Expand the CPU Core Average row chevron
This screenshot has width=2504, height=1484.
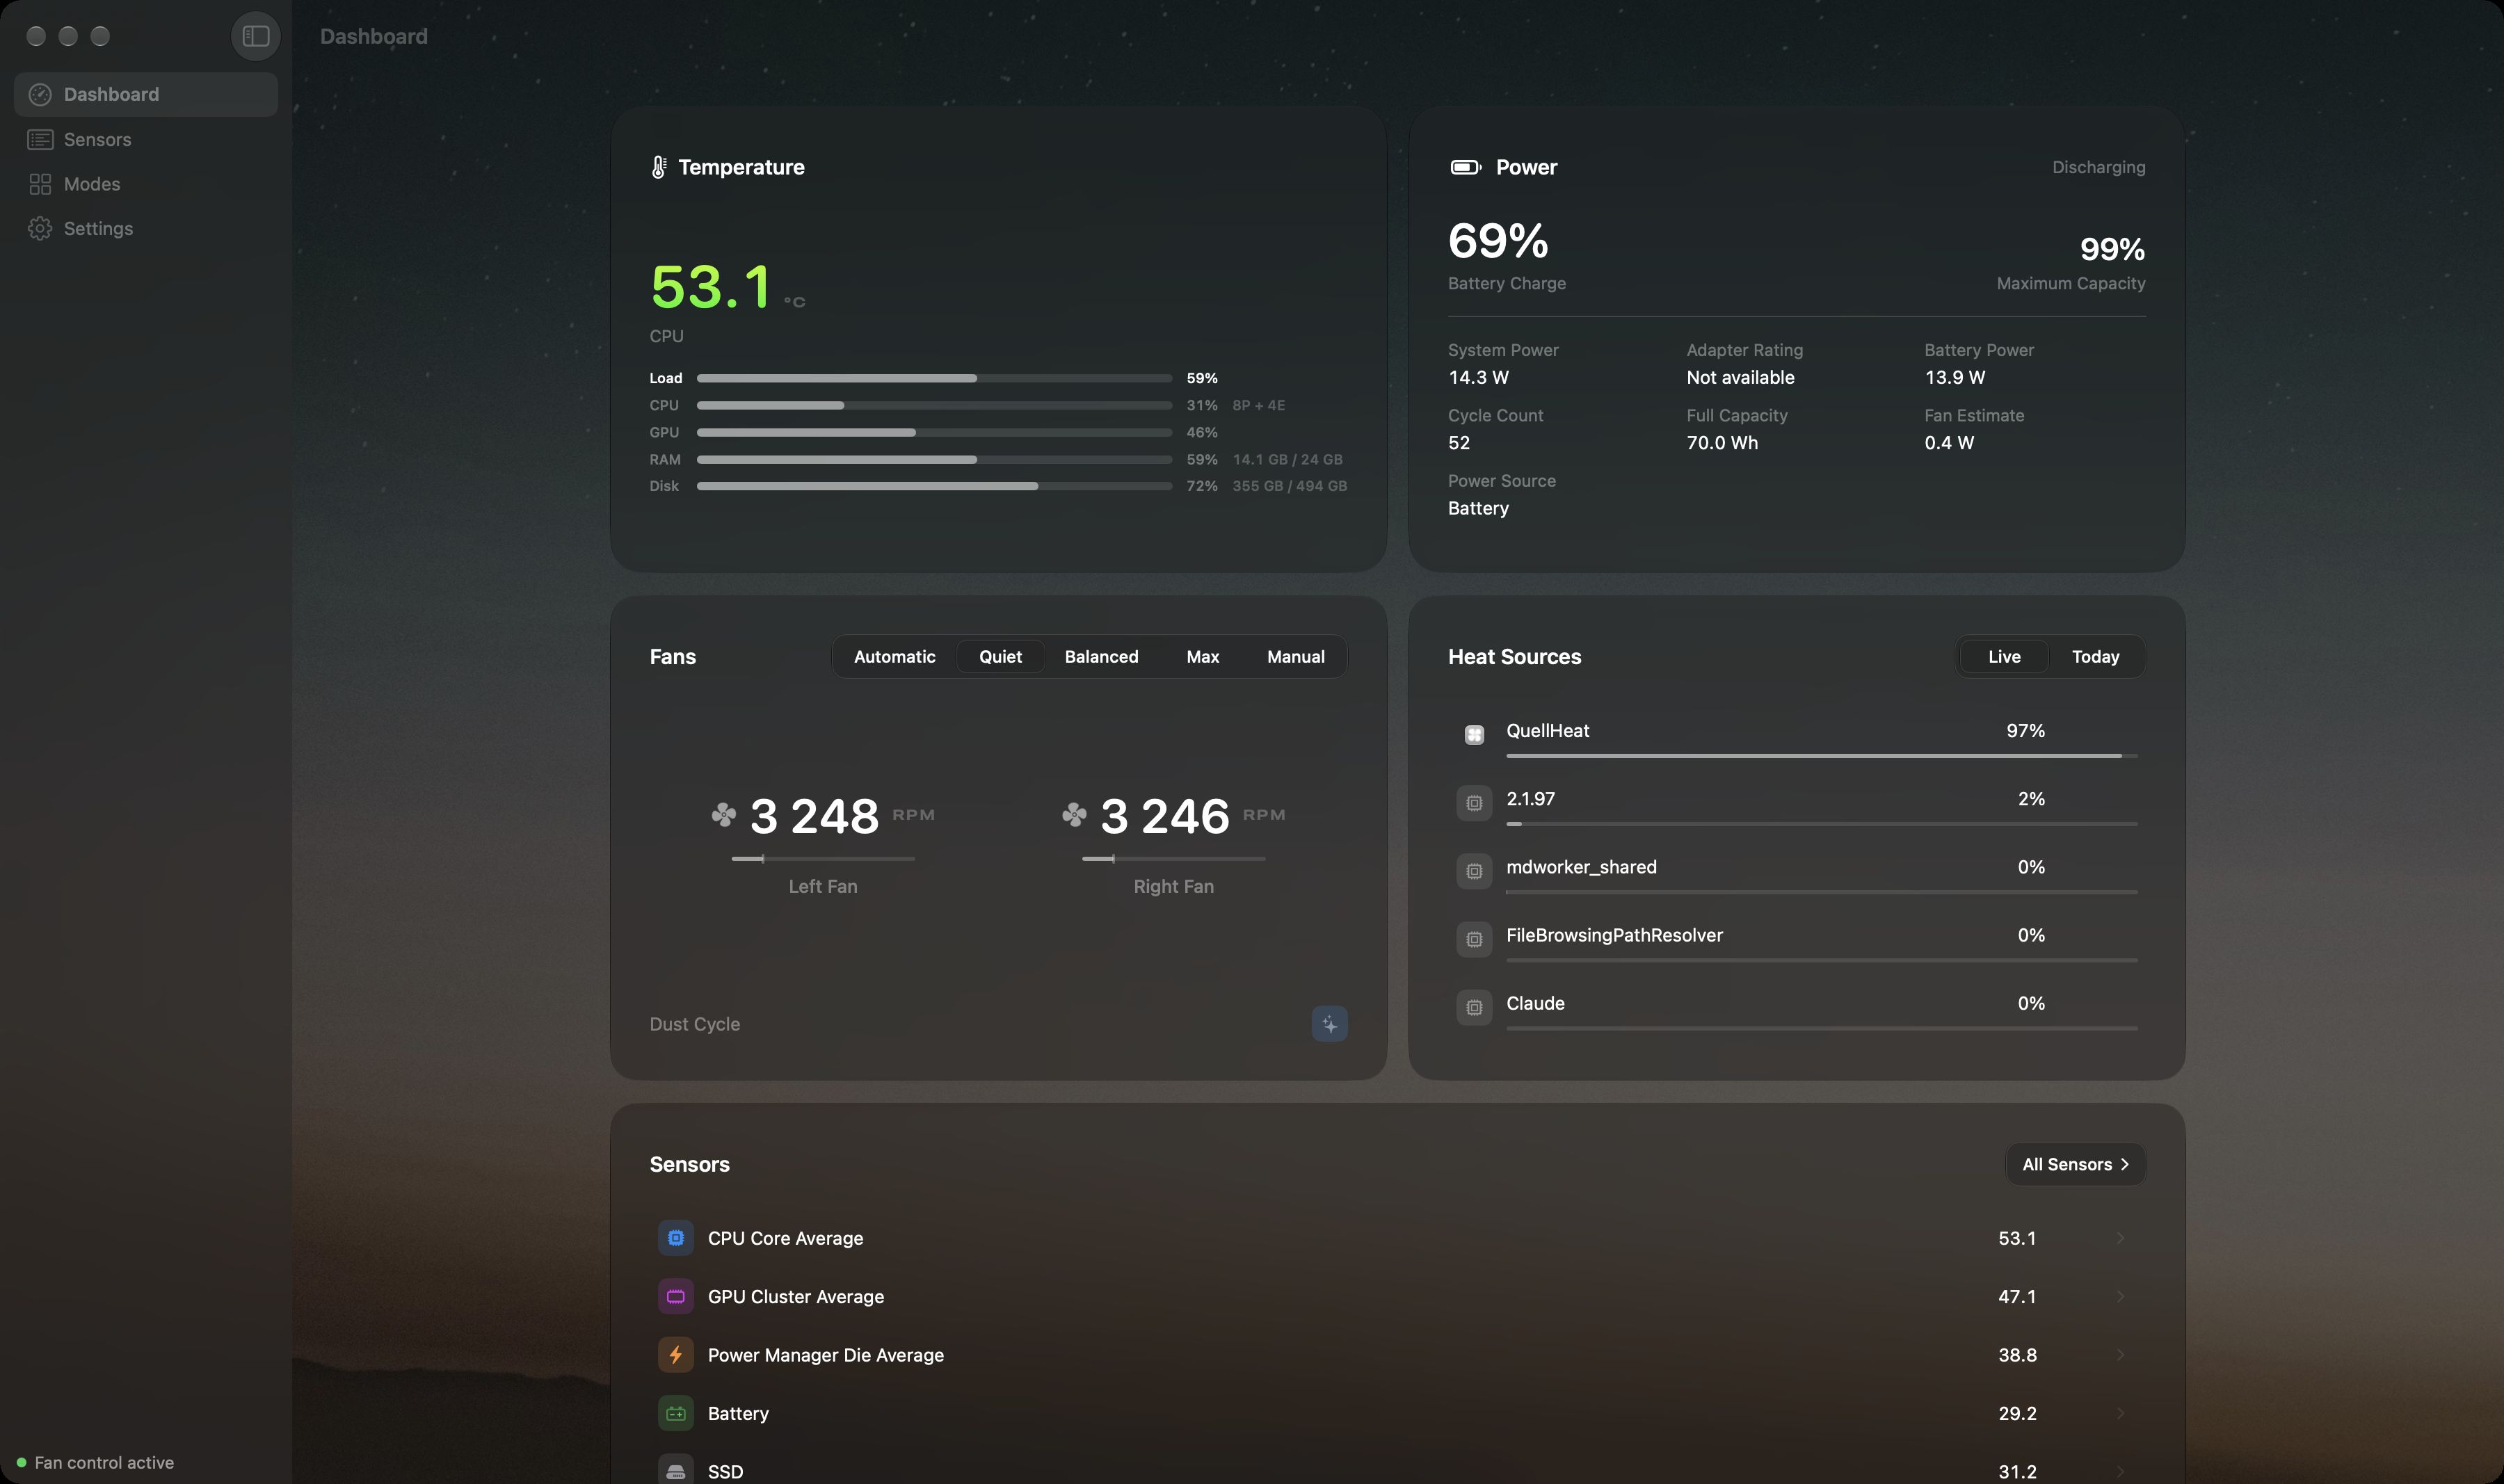pyautogui.click(x=2120, y=1238)
